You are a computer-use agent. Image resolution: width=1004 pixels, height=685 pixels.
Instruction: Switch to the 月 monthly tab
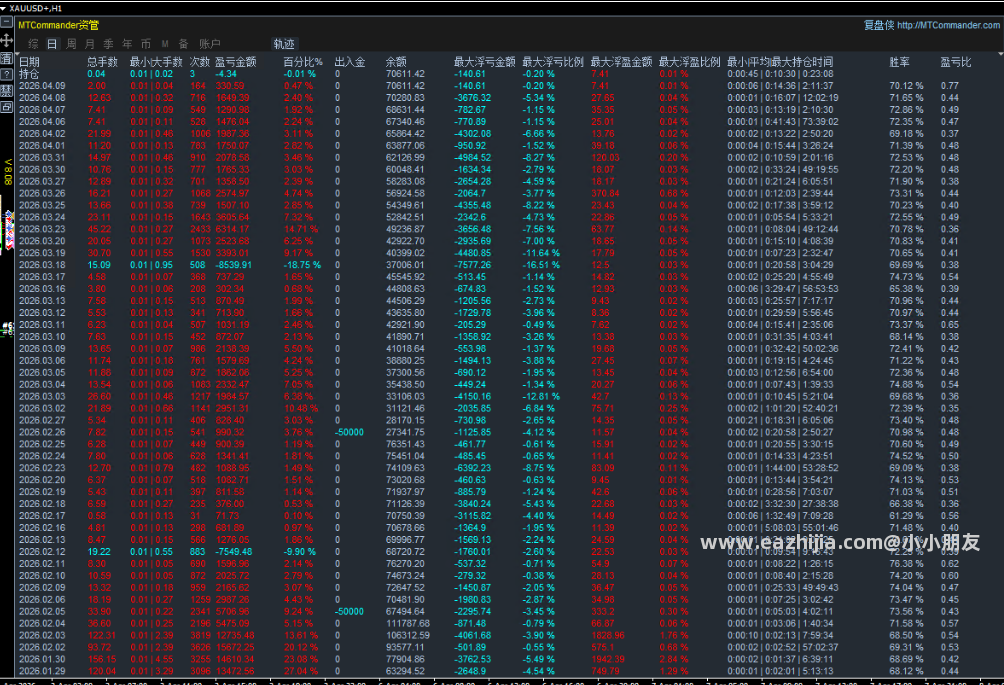pyautogui.click(x=90, y=44)
